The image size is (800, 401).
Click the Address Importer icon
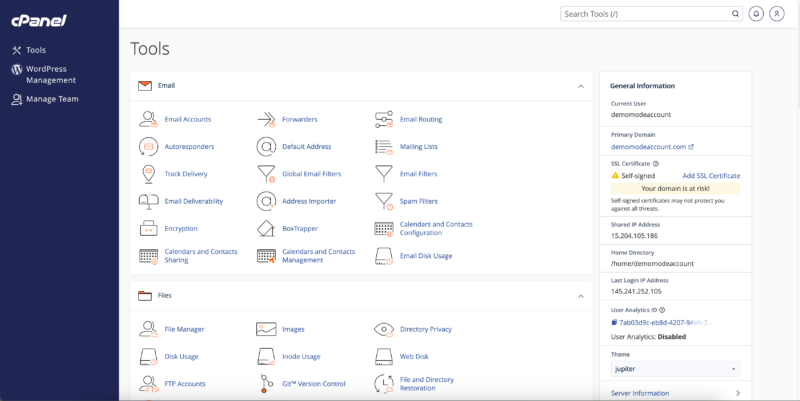pyautogui.click(x=266, y=202)
